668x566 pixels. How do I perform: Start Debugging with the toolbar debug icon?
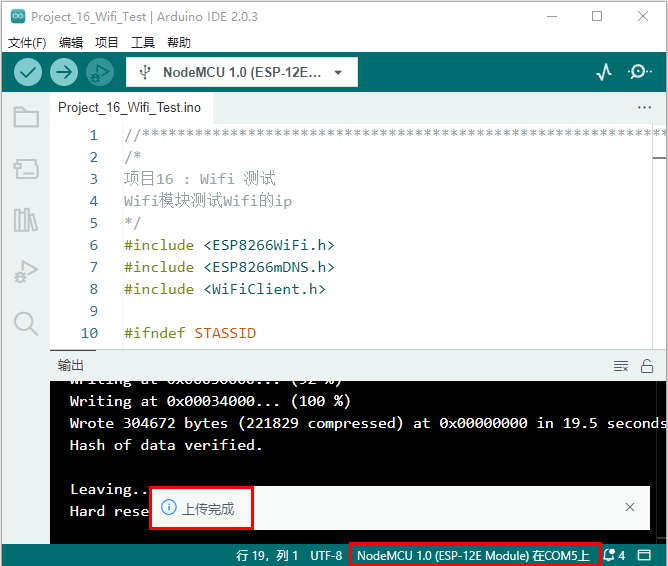click(100, 72)
